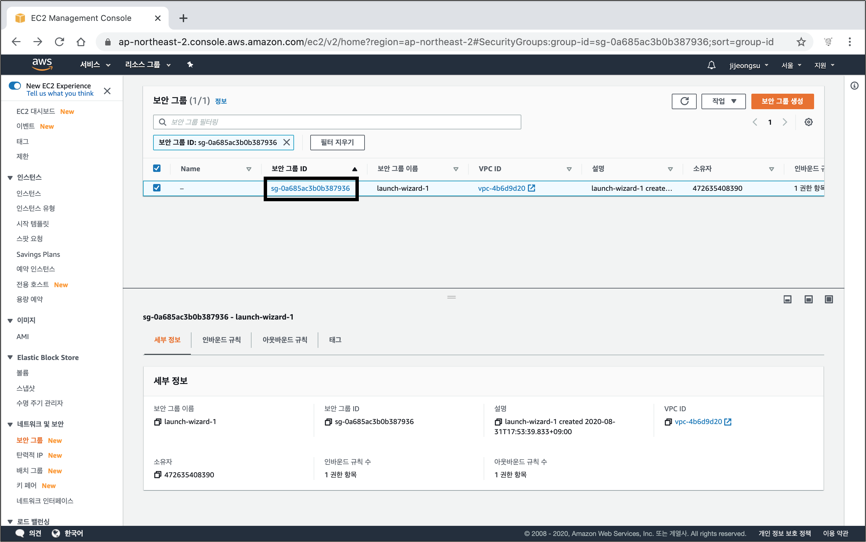Open the 작업 actions dropdown
The width and height of the screenshot is (866, 542).
[724, 101]
